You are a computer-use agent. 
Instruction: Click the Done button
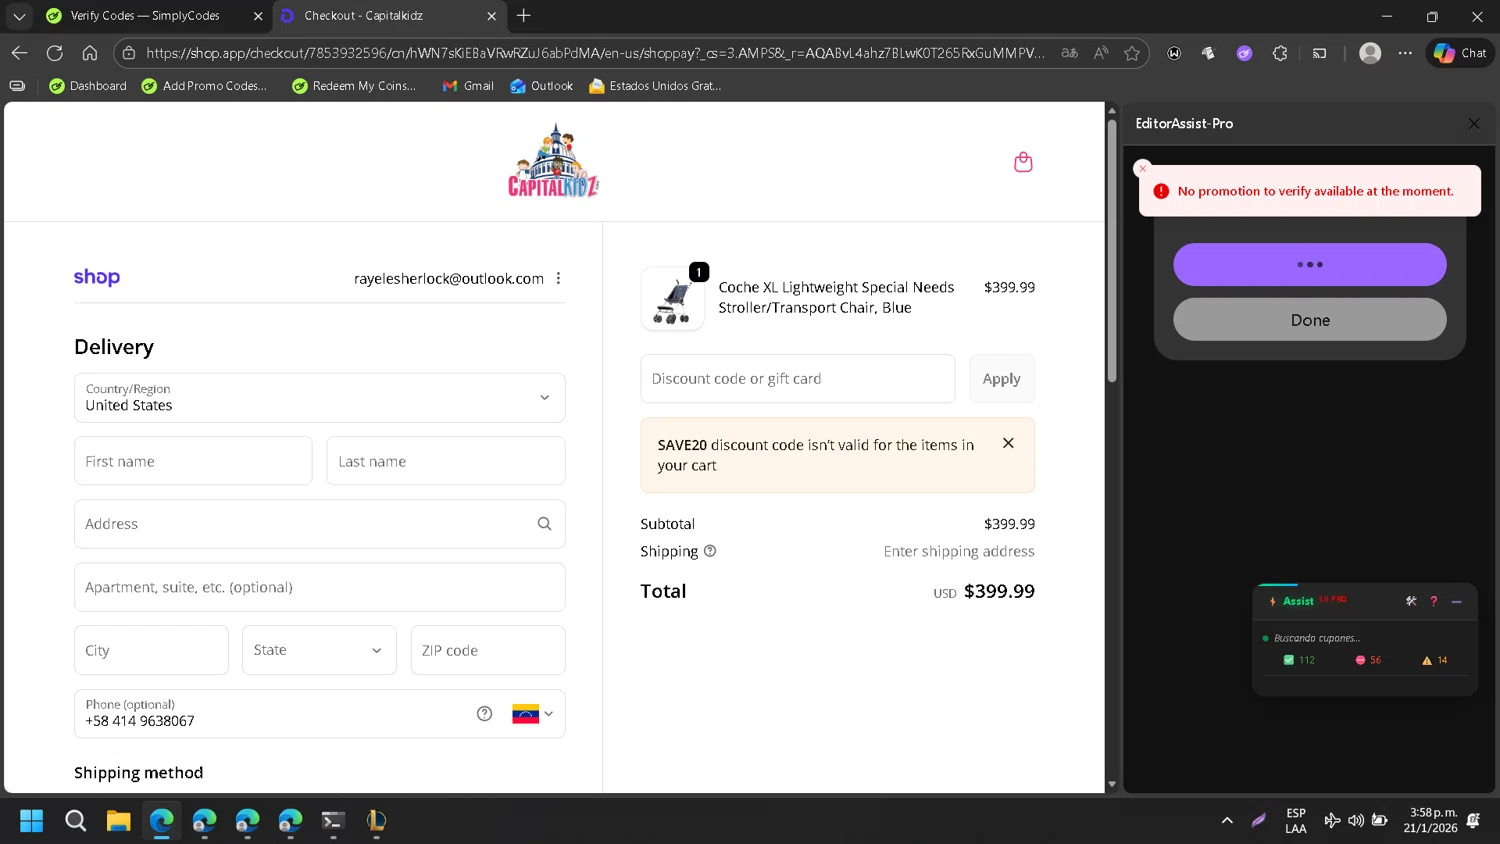(x=1310, y=320)
